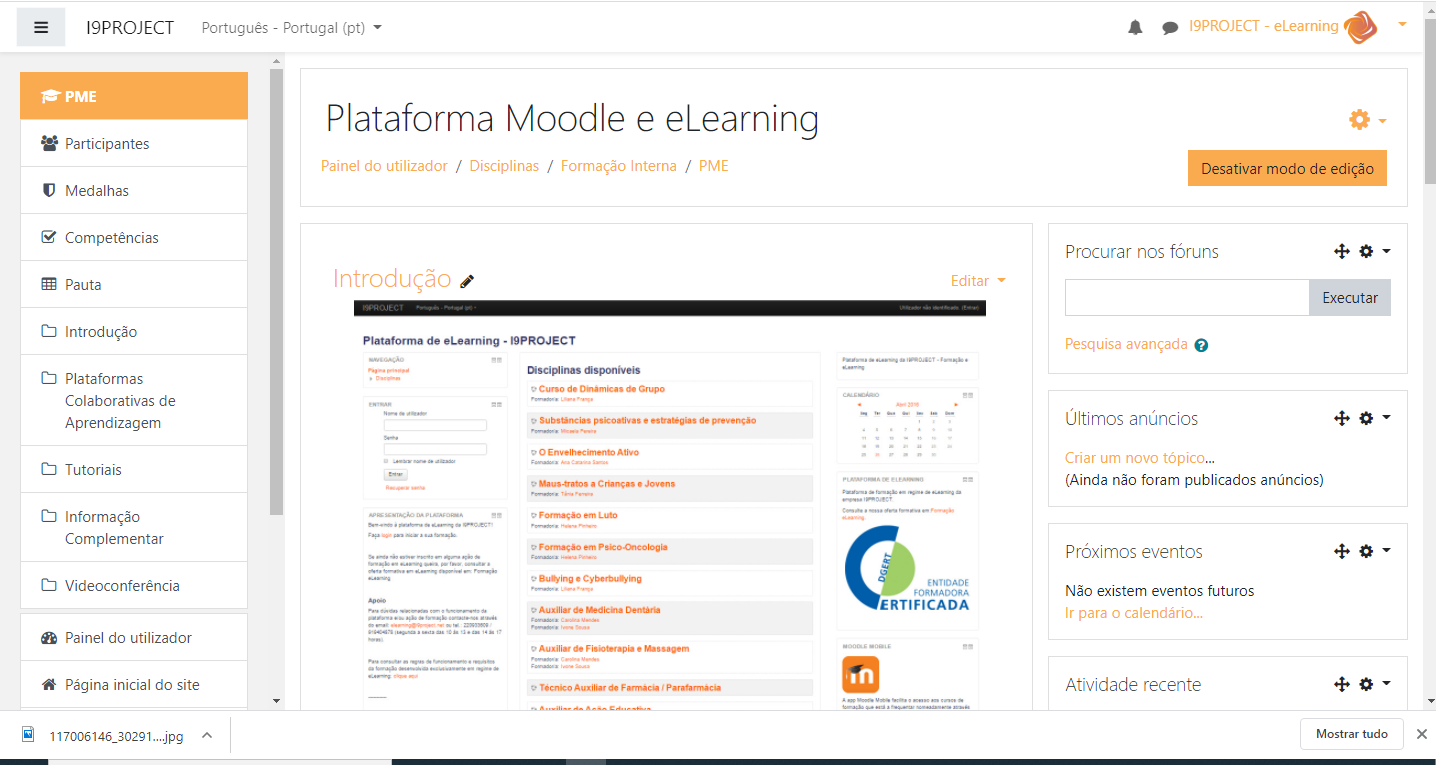Follow the Ir para o calendário link
Viewport: 1436px width, 765px height.
pyautogui.click(x=1134, y=612)
